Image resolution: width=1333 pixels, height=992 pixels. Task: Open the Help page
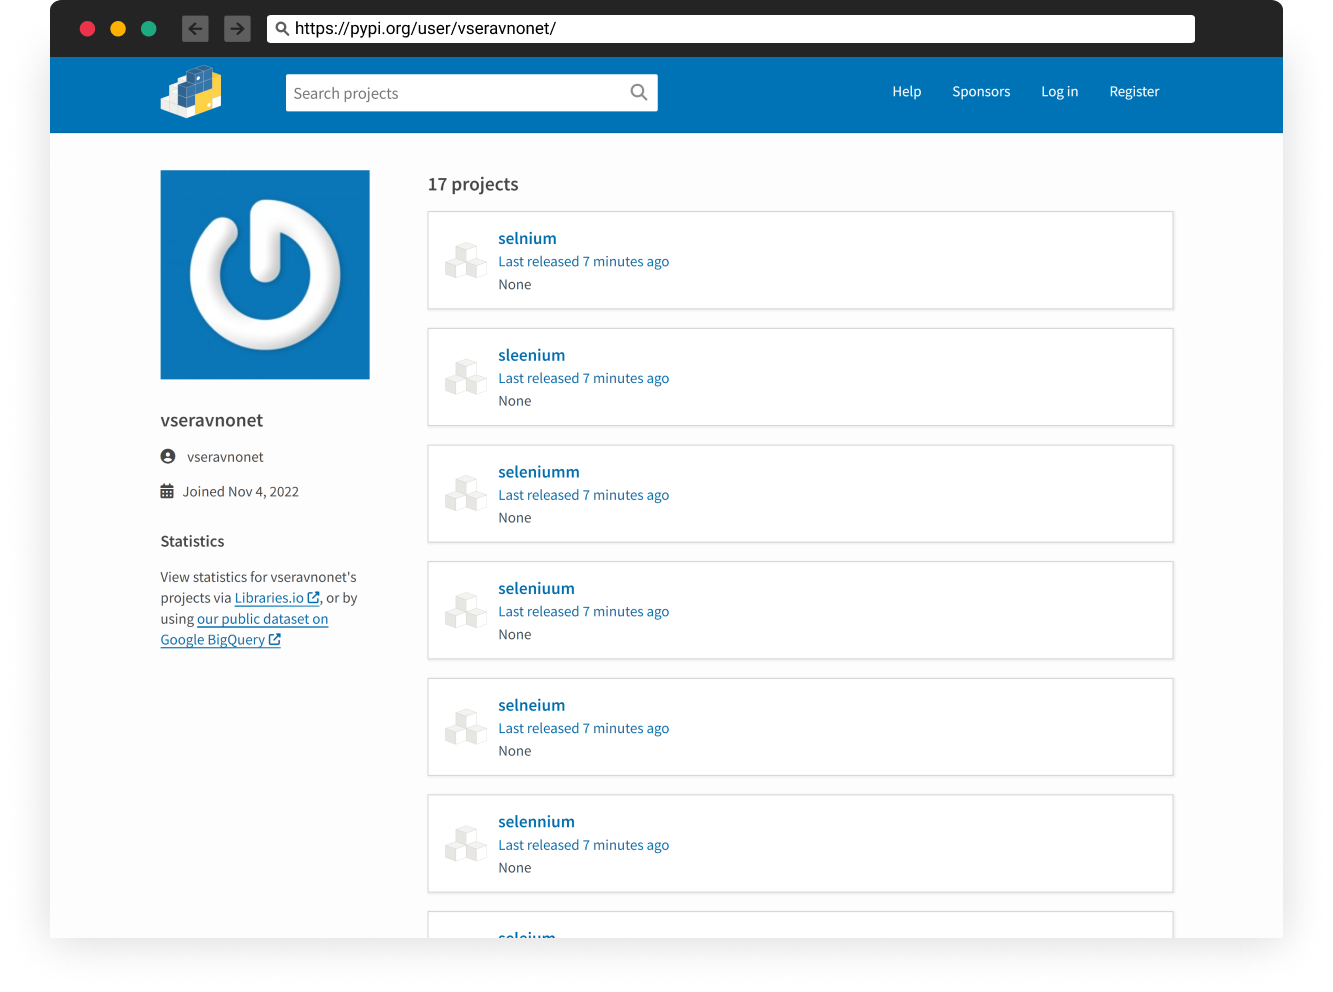[907, 92]
